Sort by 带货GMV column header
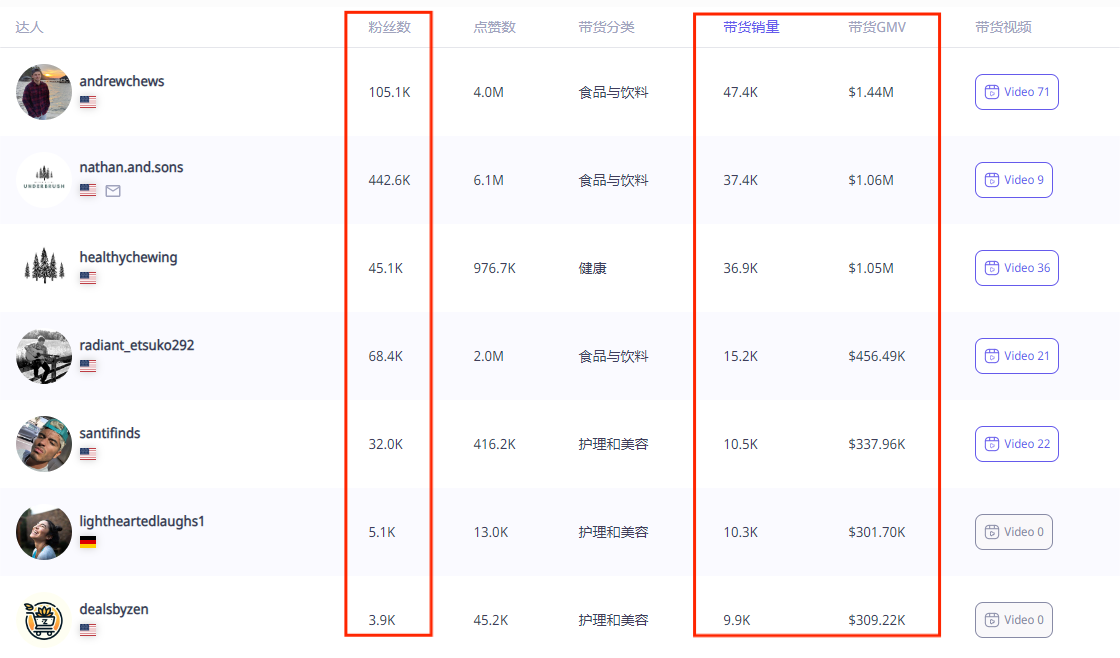 [876, 27]
